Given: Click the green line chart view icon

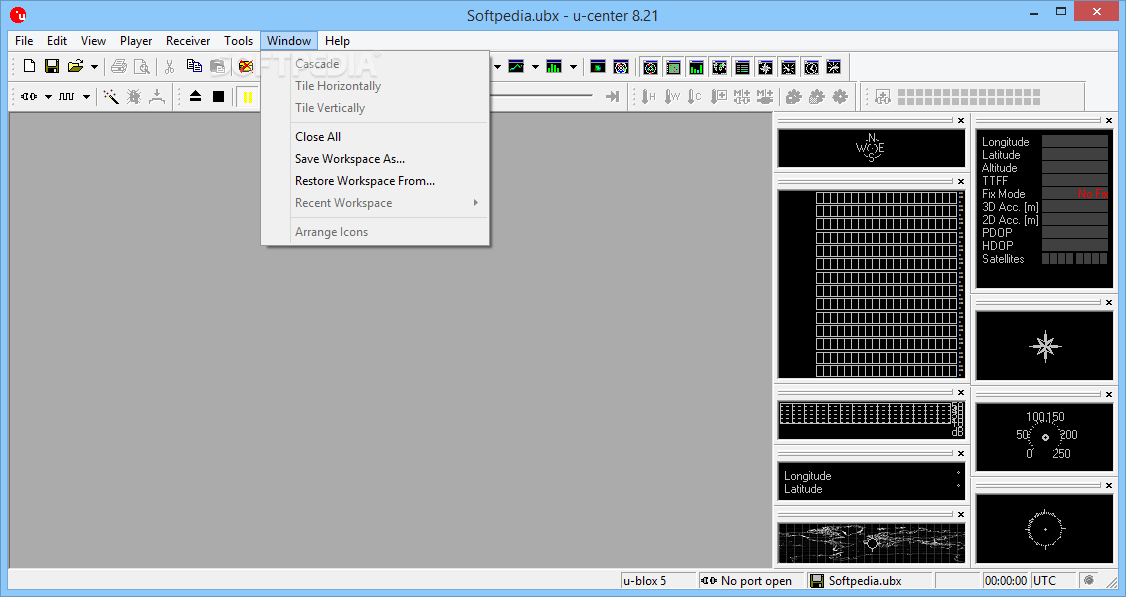Looking at the screenshot, I should coord(516,67).
